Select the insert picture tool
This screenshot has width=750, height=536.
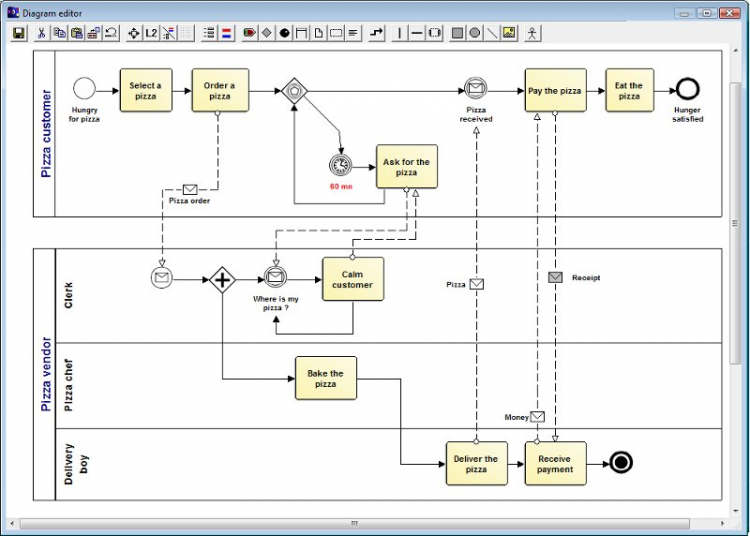pyautogui.click(x=509, y=33)
